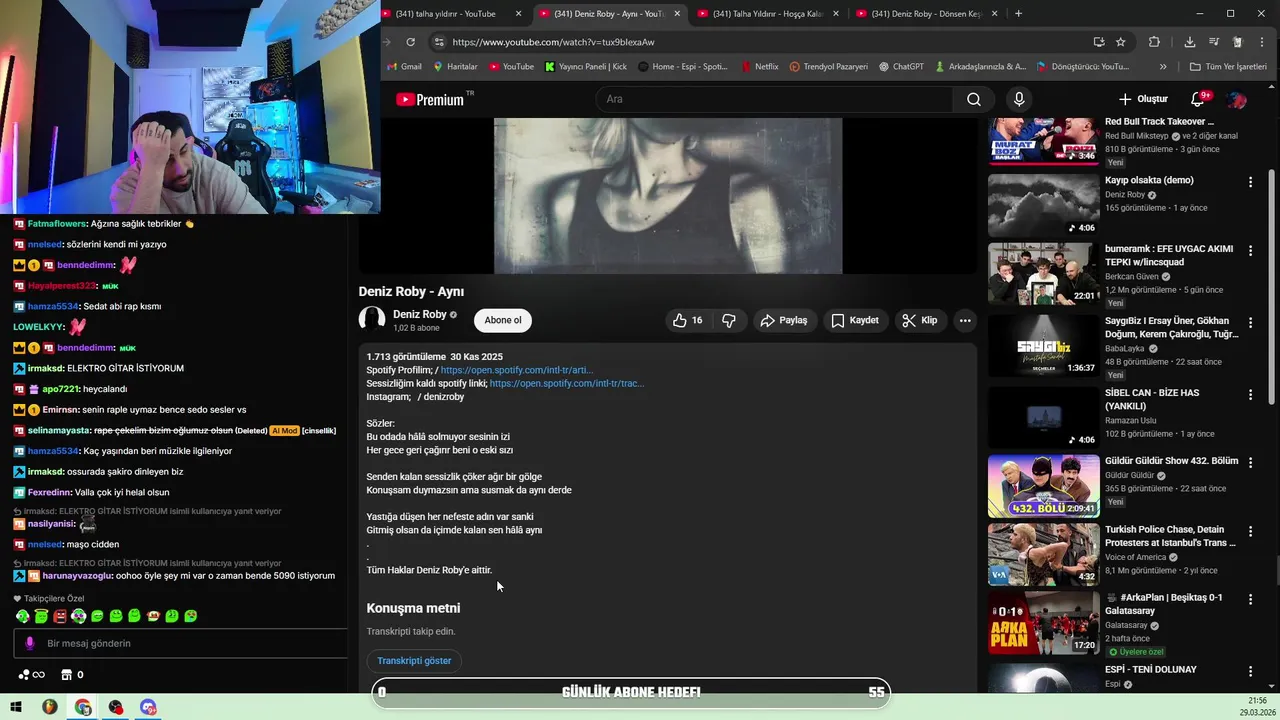This screenshot has height=720, width=1280.
Task: Open Deniz Roby channel avatar
Action: click(x=372, y=320)
